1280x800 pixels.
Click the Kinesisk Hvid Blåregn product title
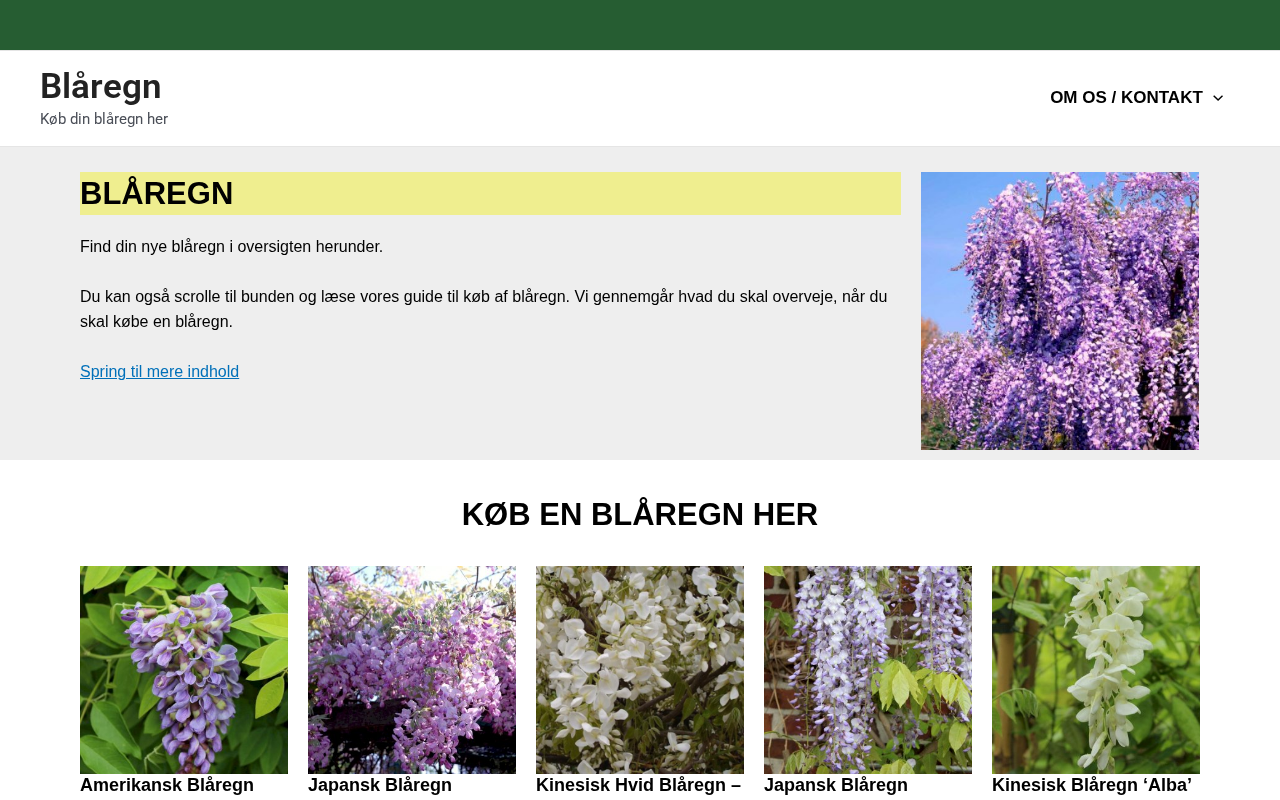[x=639, y=786]
